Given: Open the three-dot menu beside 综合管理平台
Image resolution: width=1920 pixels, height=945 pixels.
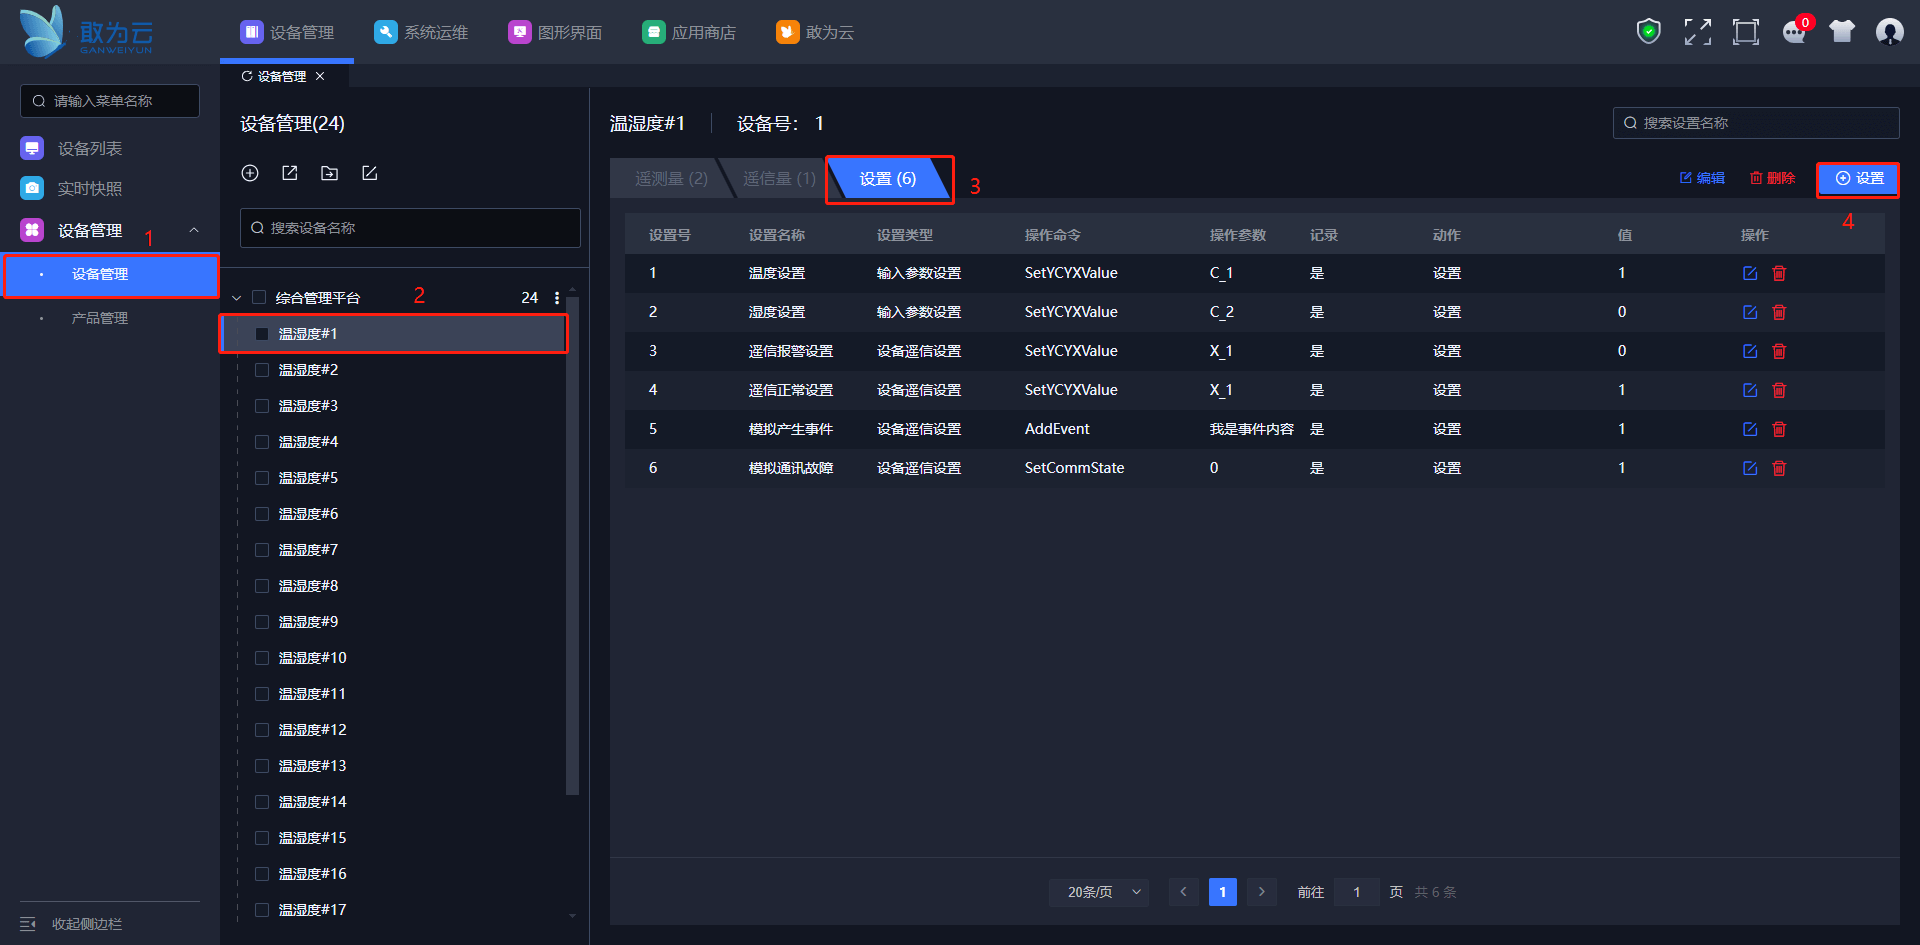Looking at the screenshot, I should [557, 298].
